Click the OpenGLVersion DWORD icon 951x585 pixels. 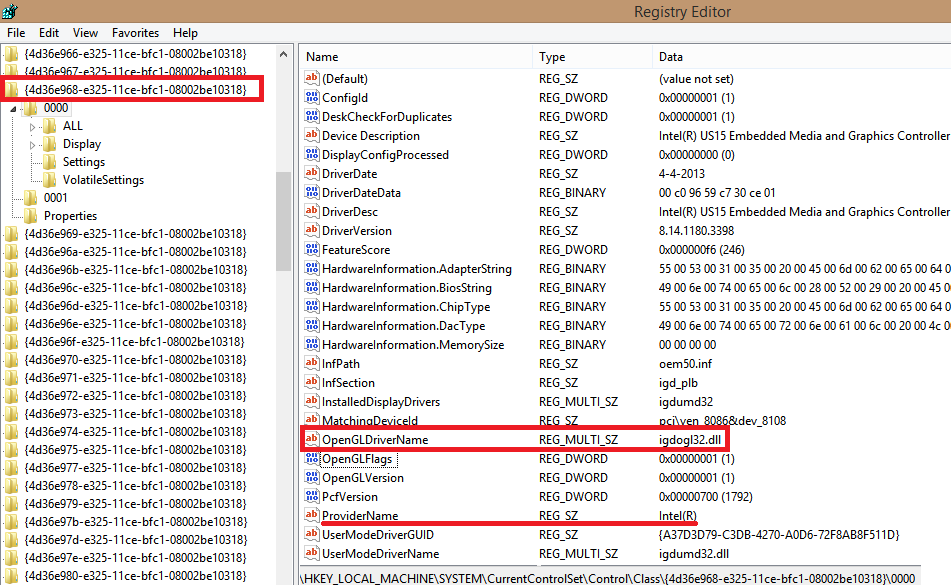click(312, 477)
